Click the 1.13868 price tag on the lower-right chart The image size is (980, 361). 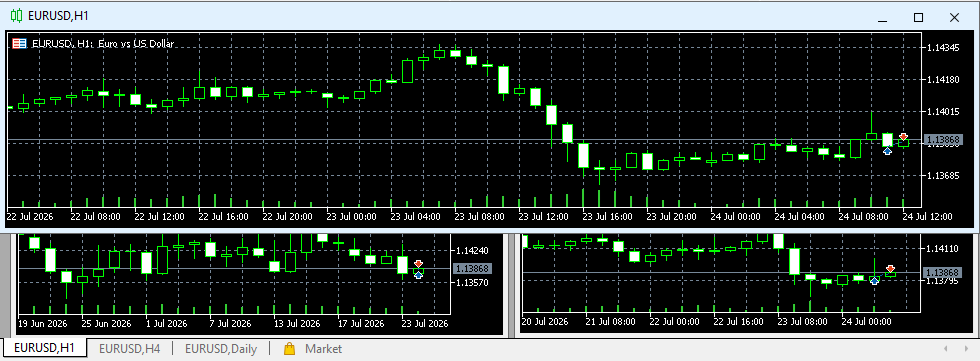point(943,272)
